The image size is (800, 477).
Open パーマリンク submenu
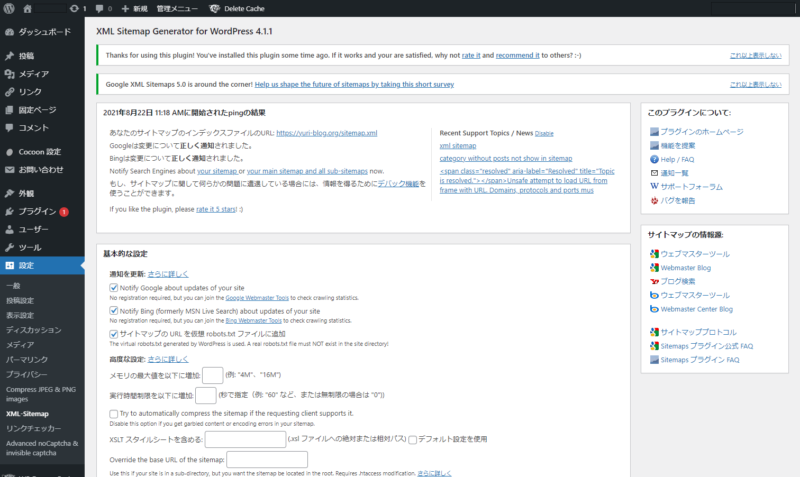(27, 360)
